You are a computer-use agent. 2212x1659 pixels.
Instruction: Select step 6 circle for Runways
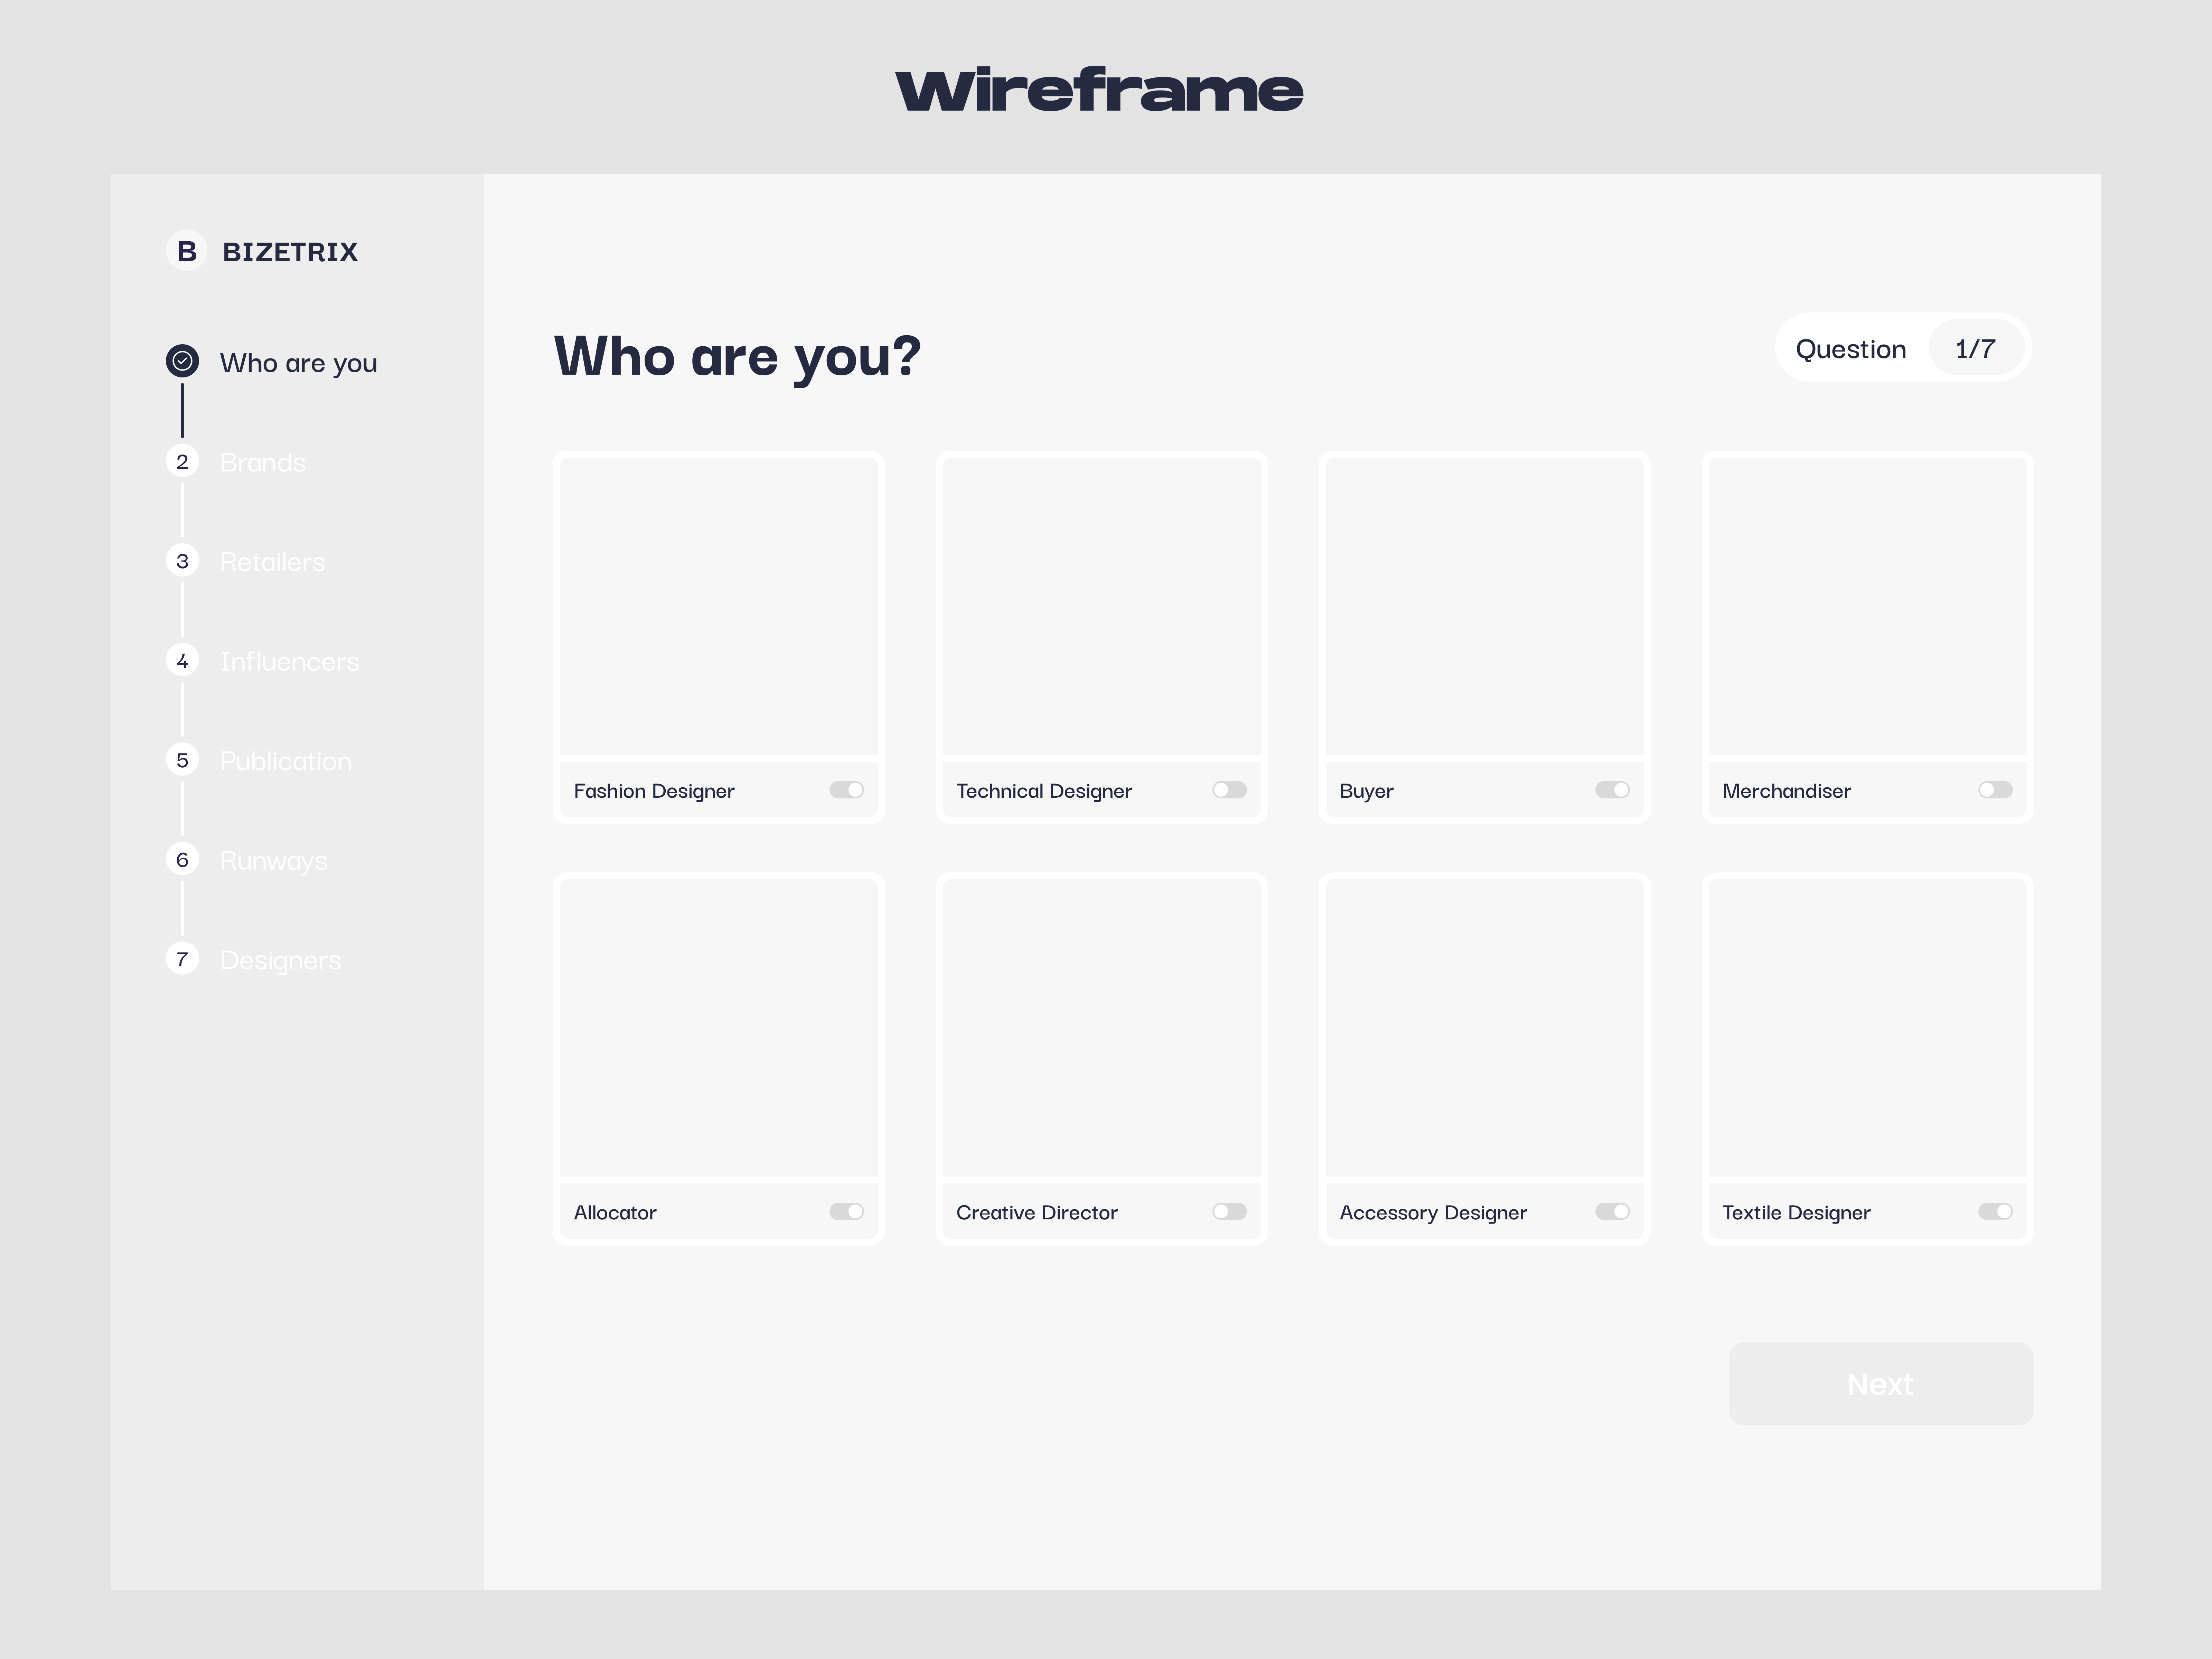coord(182,859)
